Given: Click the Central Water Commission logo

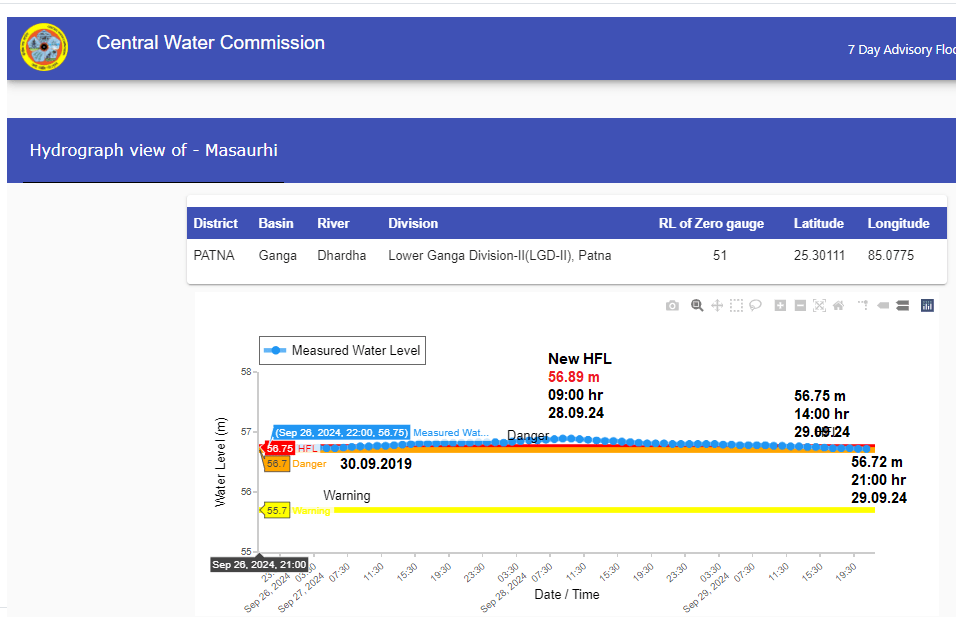Looking at the screenshot, I should pos(44,47).
